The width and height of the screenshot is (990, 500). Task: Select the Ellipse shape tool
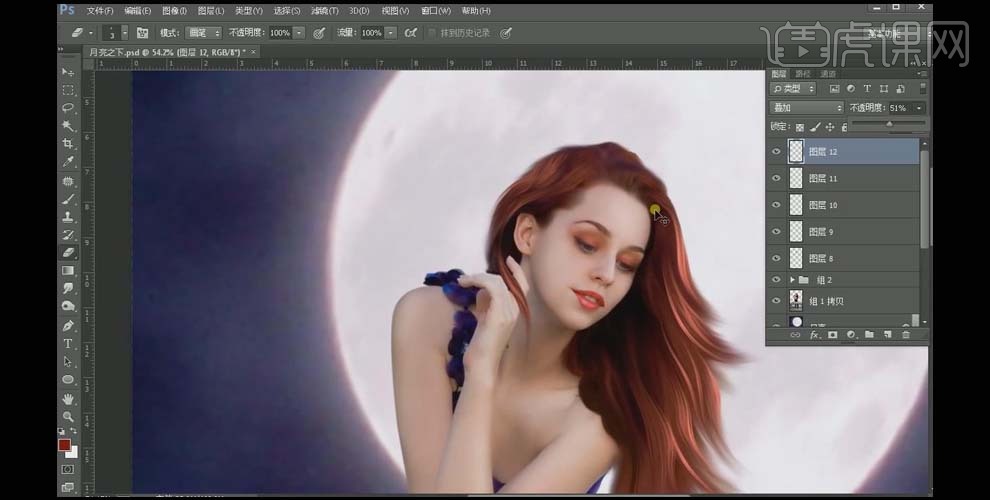pyautogui.click(x=68, y=379)
